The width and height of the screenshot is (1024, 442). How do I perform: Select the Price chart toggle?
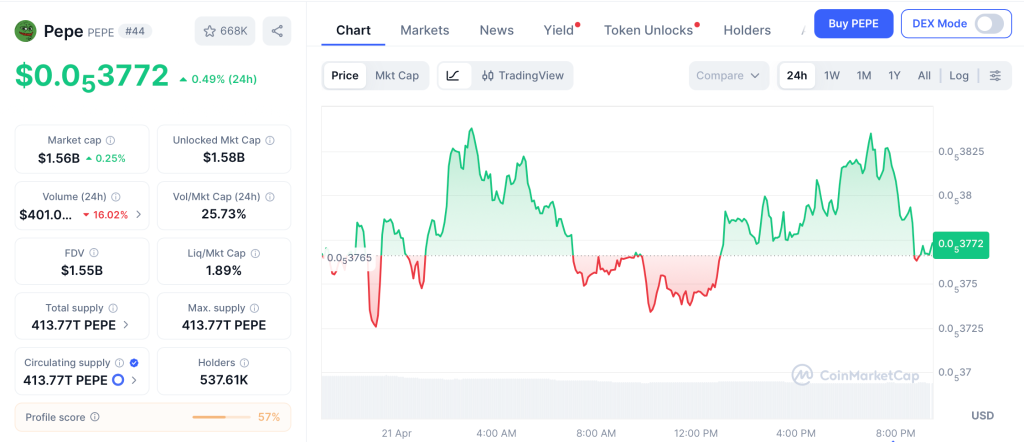coord(345,75)
